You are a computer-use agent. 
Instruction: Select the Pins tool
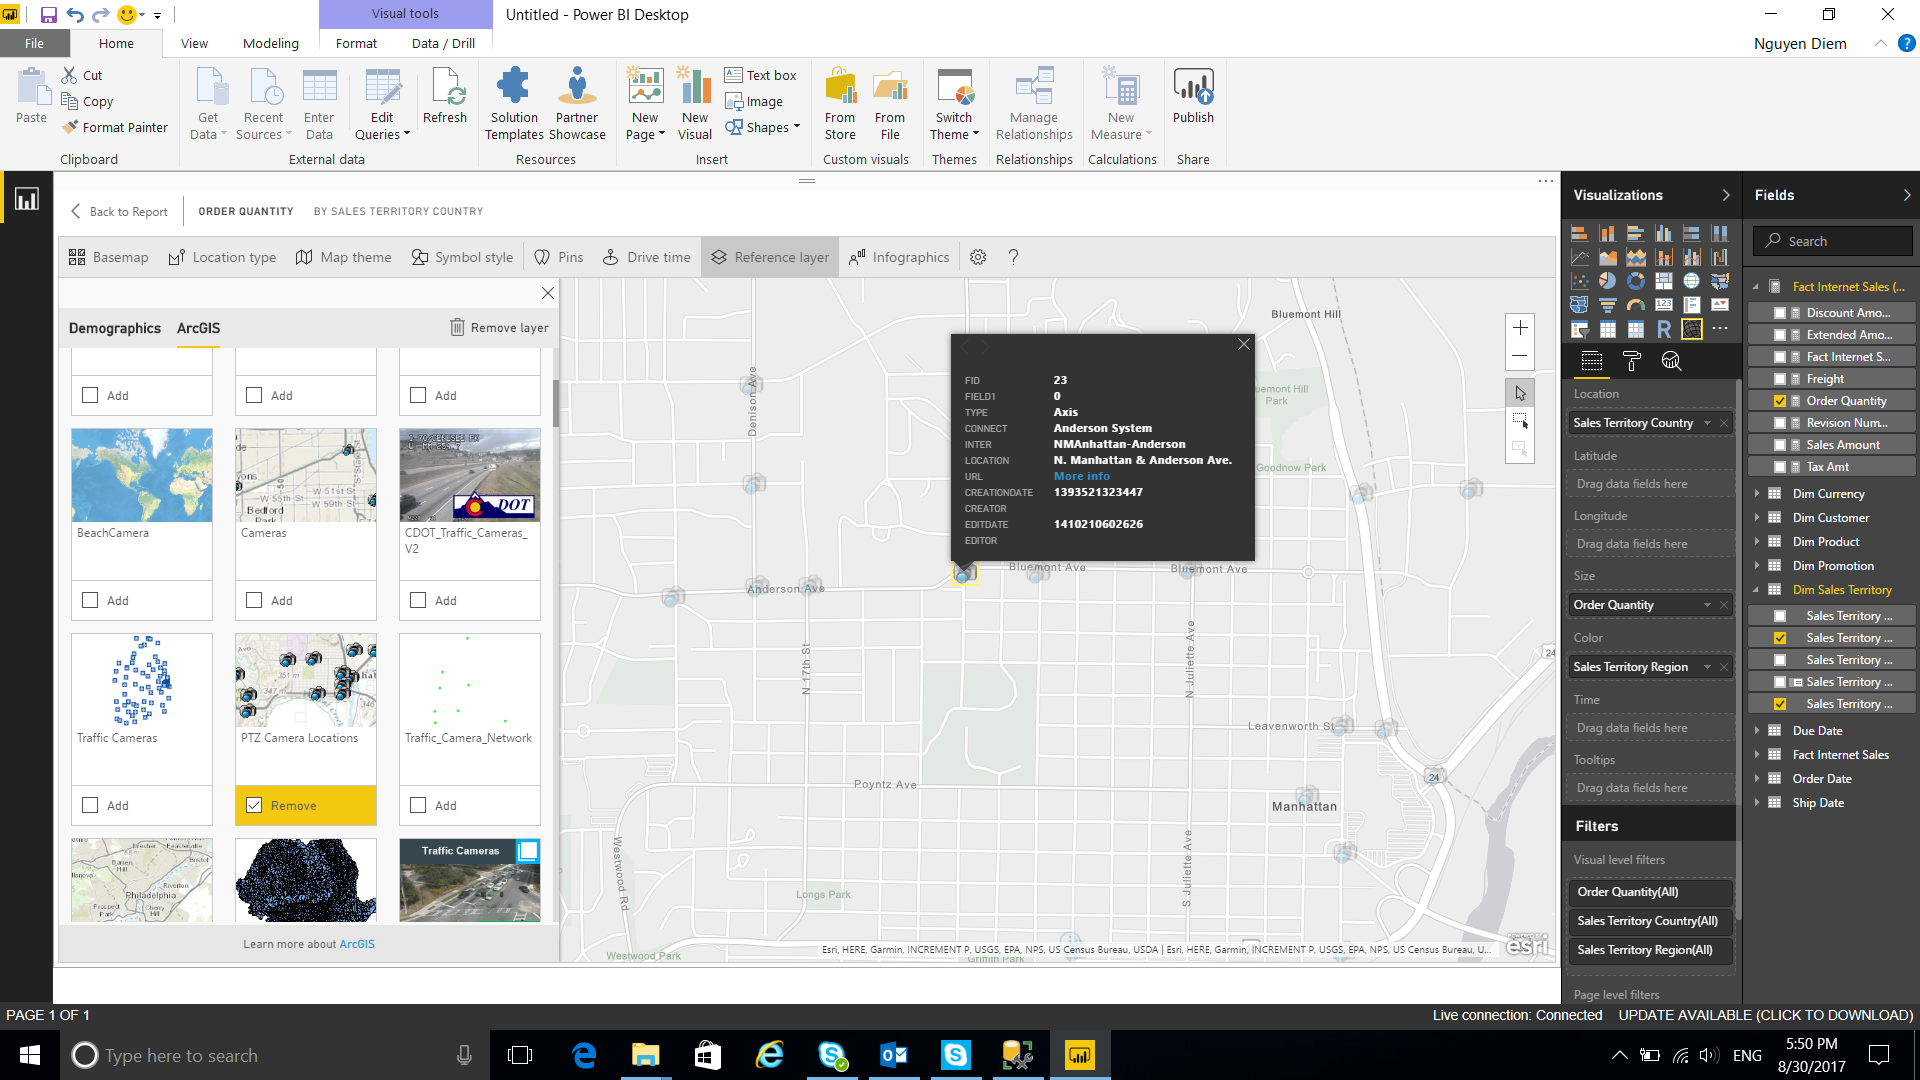pos(559,257)
